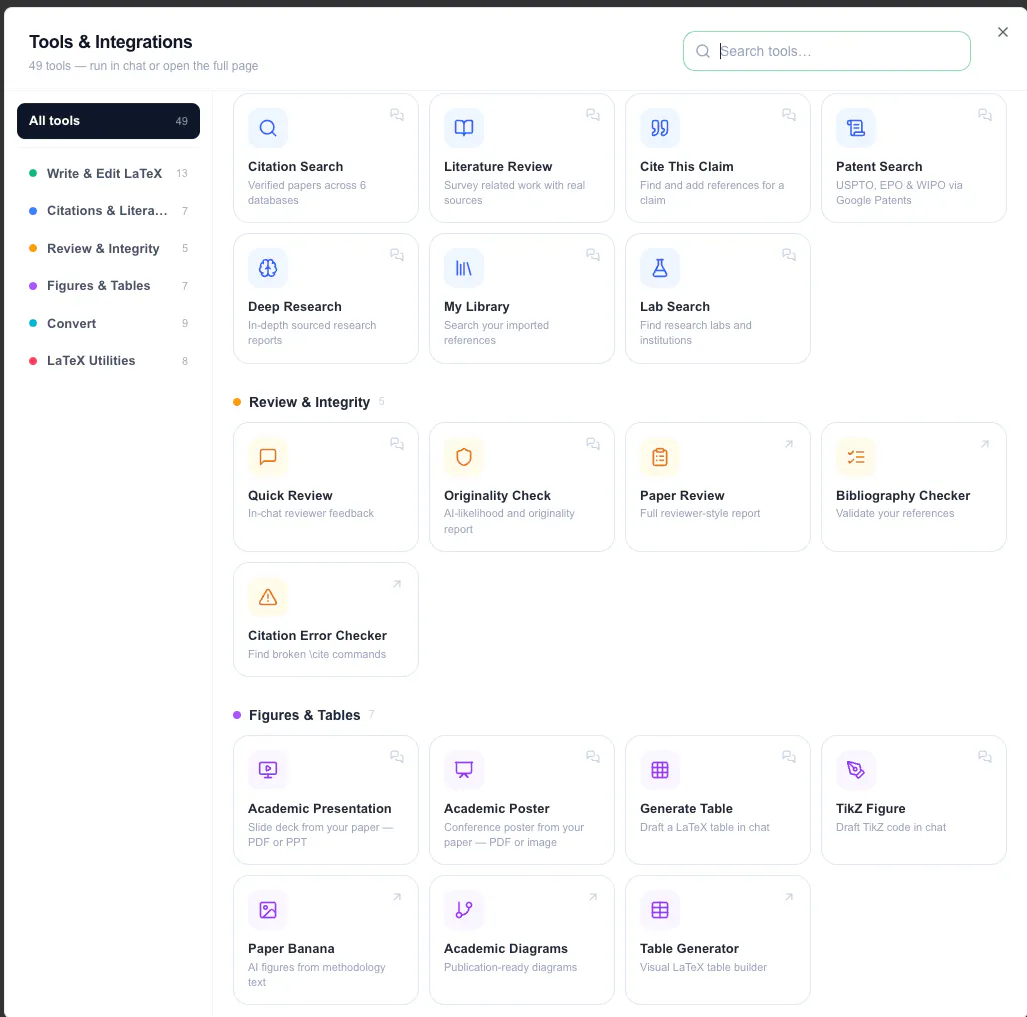
Task: Click the Lab Search flask icon
Action: tap(660, 268)
